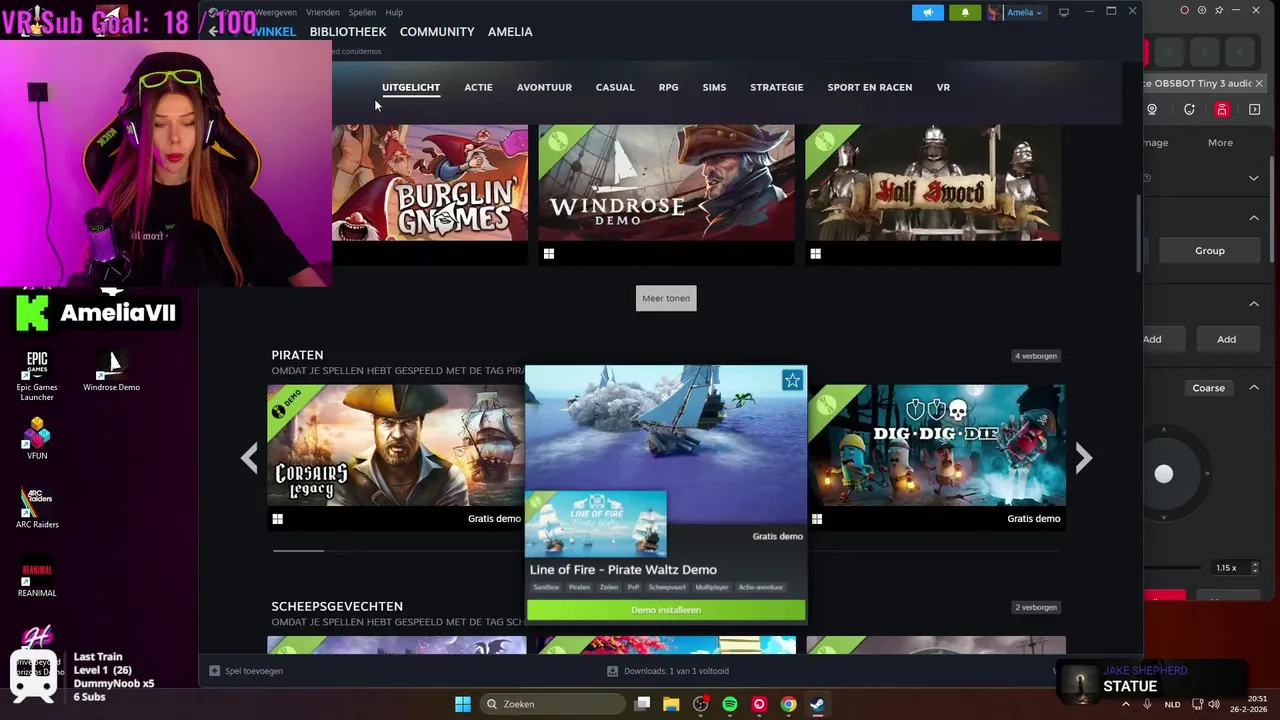The image size is (1280, 720).
Task: Click 4 verborgen in Piraten section
Action: coord(1036,356)
